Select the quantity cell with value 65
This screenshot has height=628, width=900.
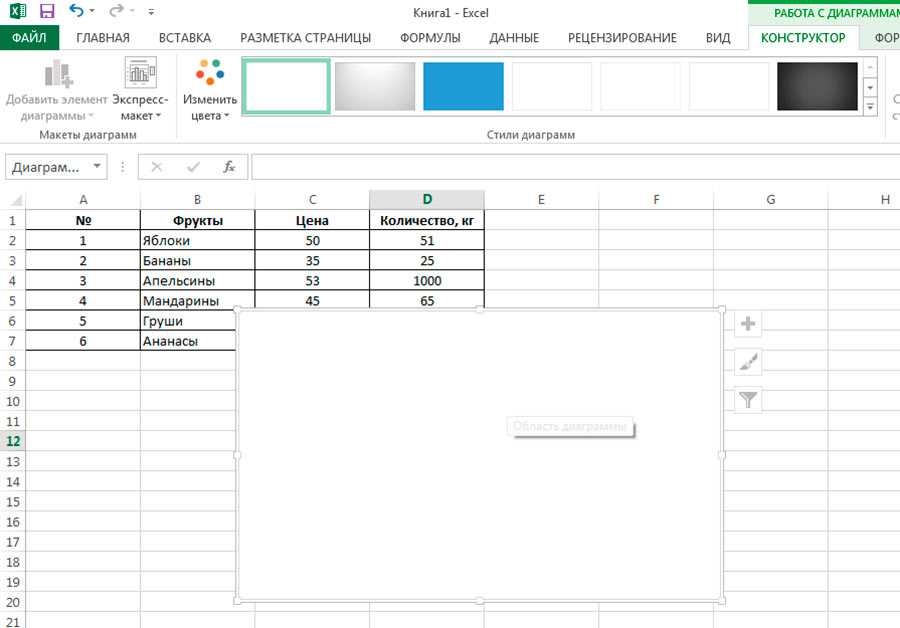(x=427, y=300)
